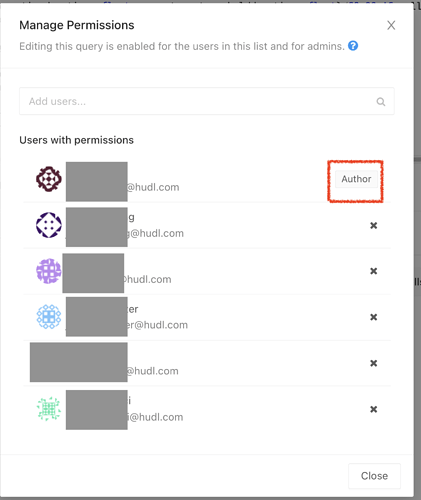
Task: Remove the user with green avatar
Action: pos(374,409)
